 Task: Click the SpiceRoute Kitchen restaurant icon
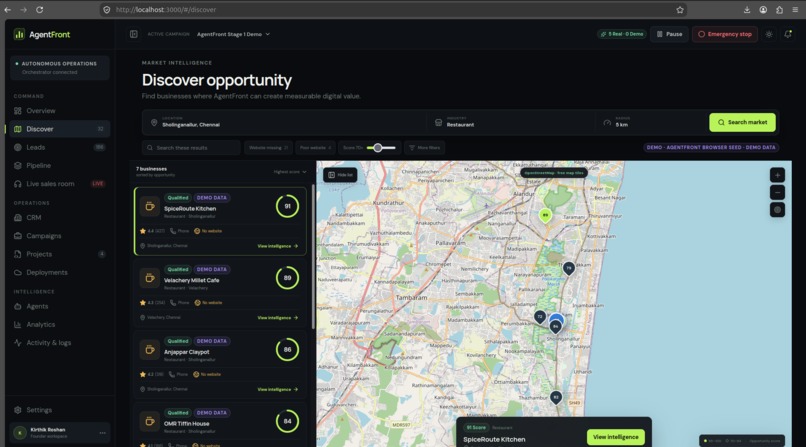(150, 206)
